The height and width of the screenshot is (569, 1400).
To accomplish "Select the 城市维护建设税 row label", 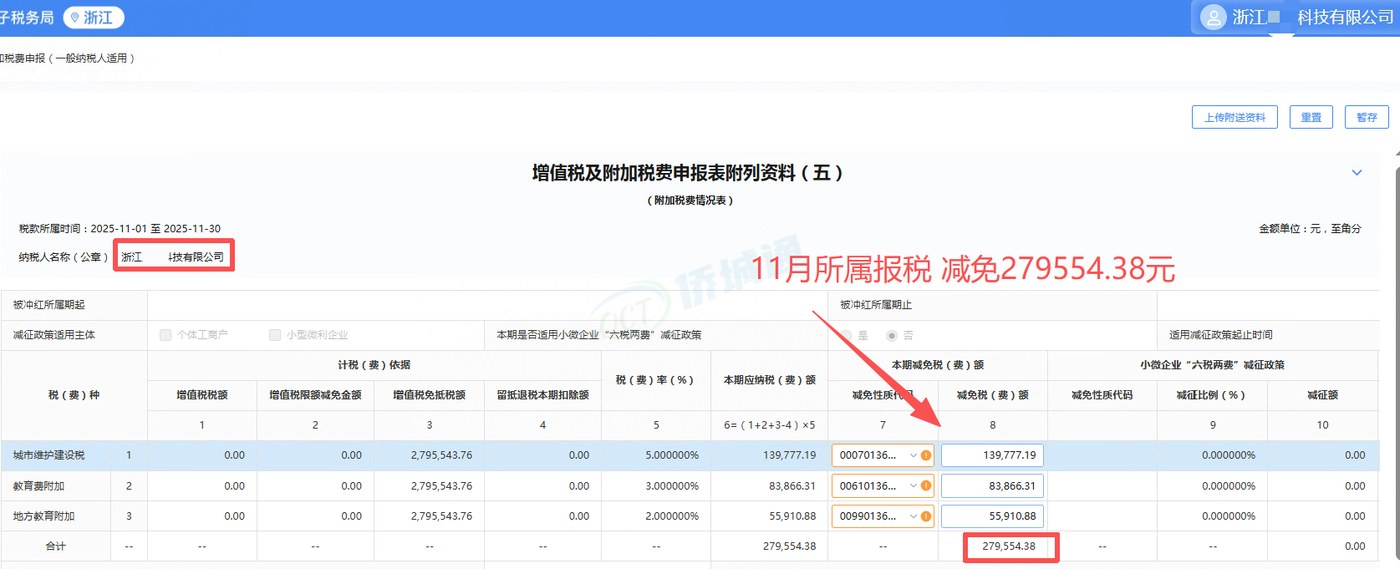I will (48, 455).
